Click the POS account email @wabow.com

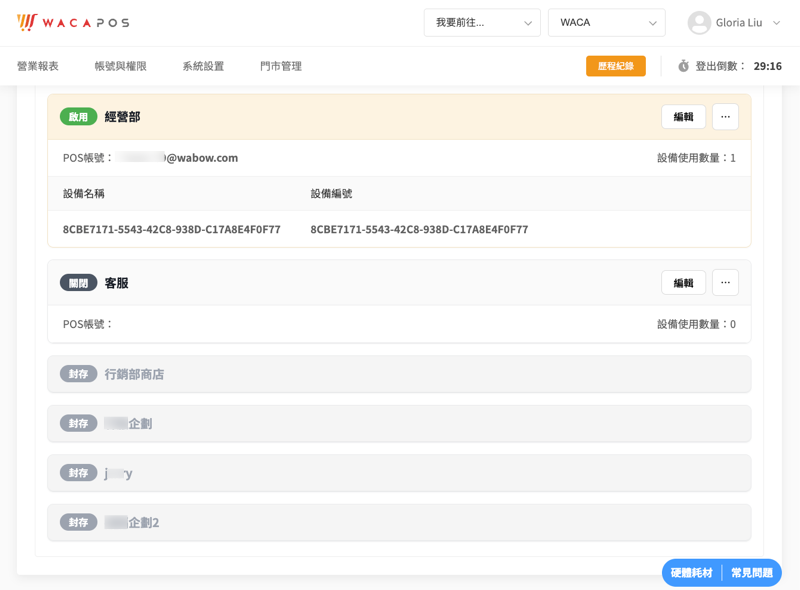pos(177,158)
